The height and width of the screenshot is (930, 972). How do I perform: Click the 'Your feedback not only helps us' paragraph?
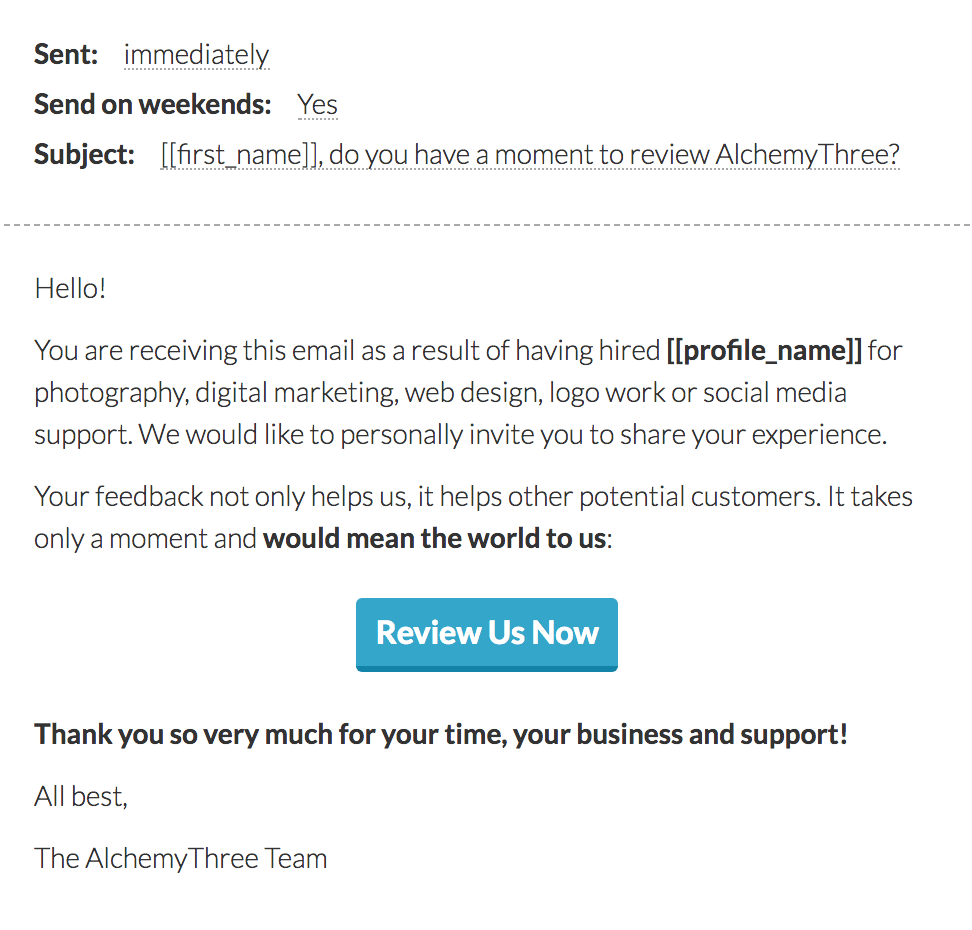pos(473,517)
